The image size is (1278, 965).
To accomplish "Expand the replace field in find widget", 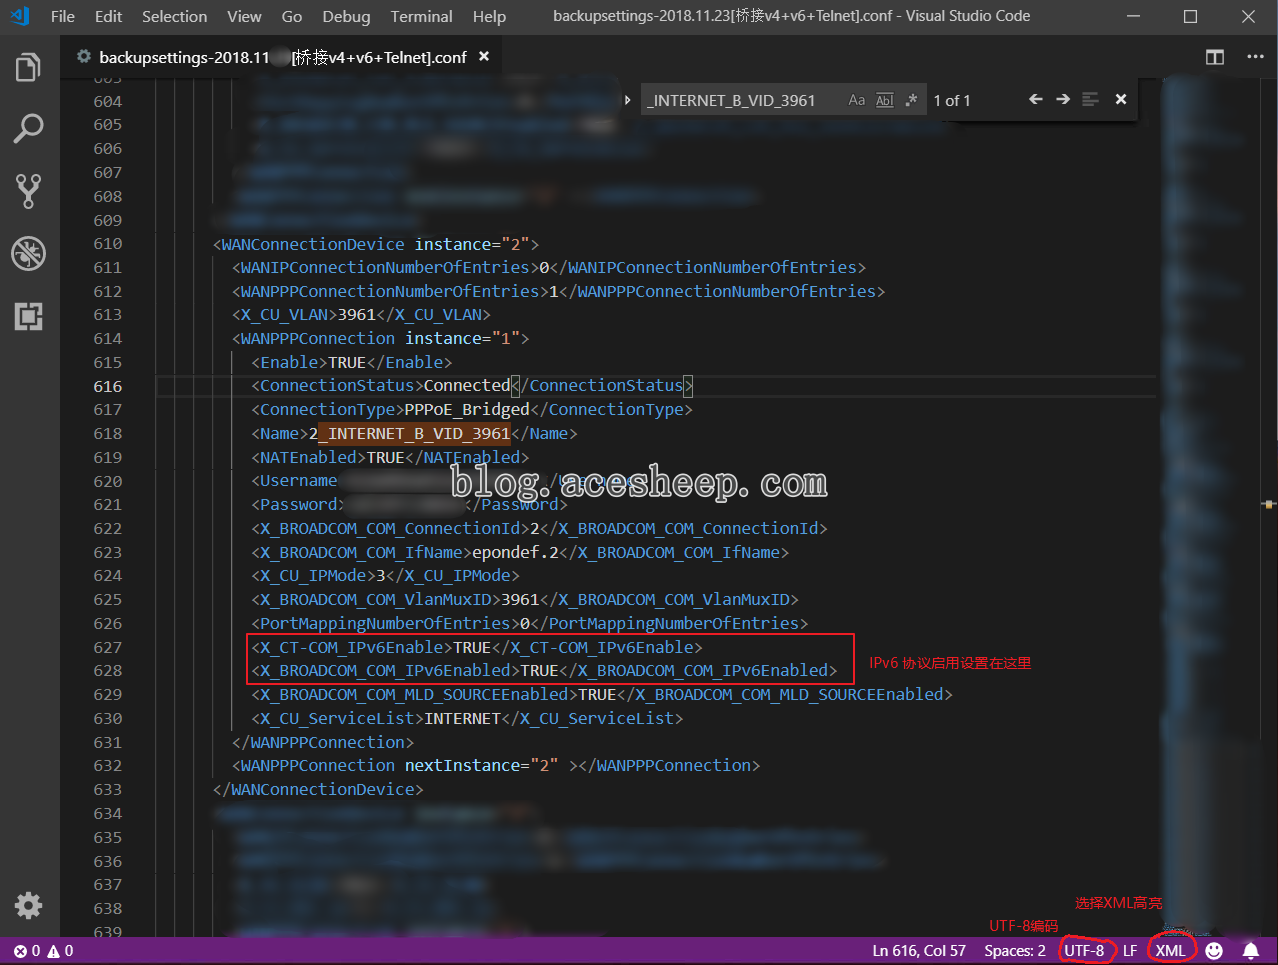I will 627,100.
